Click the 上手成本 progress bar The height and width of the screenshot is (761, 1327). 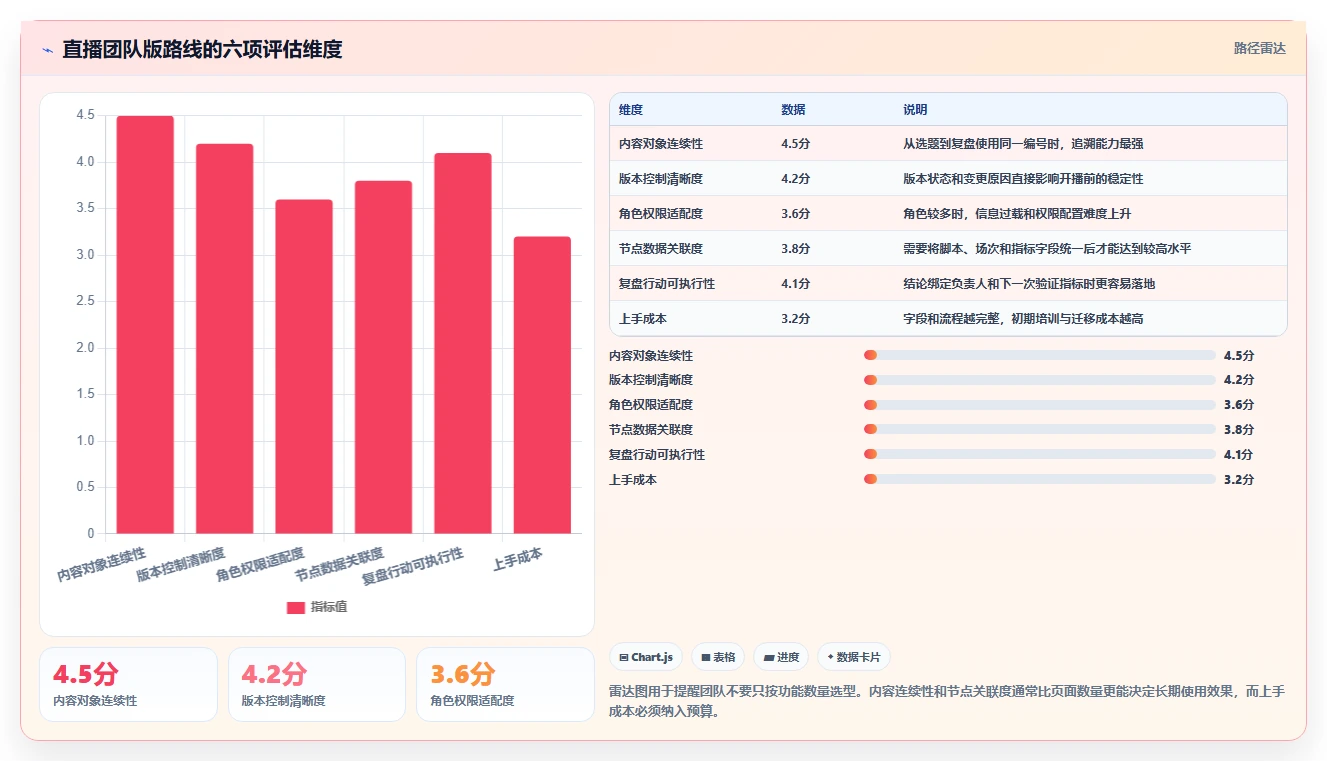tap(1040, 480)
